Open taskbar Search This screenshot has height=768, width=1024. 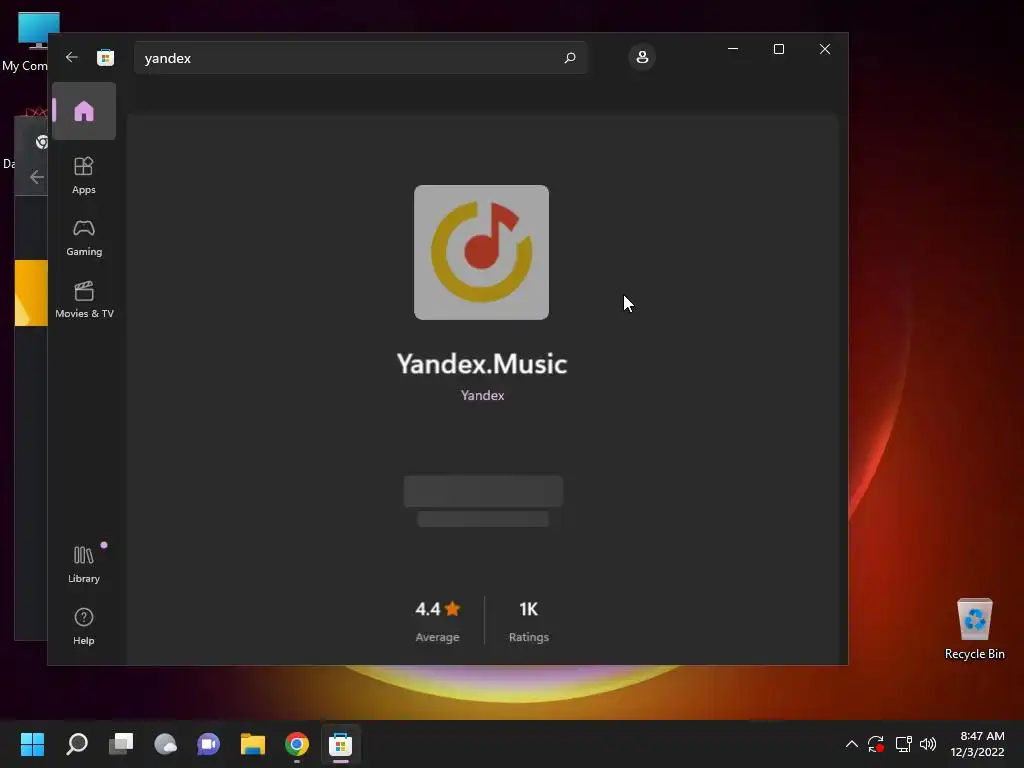[77, 744]
